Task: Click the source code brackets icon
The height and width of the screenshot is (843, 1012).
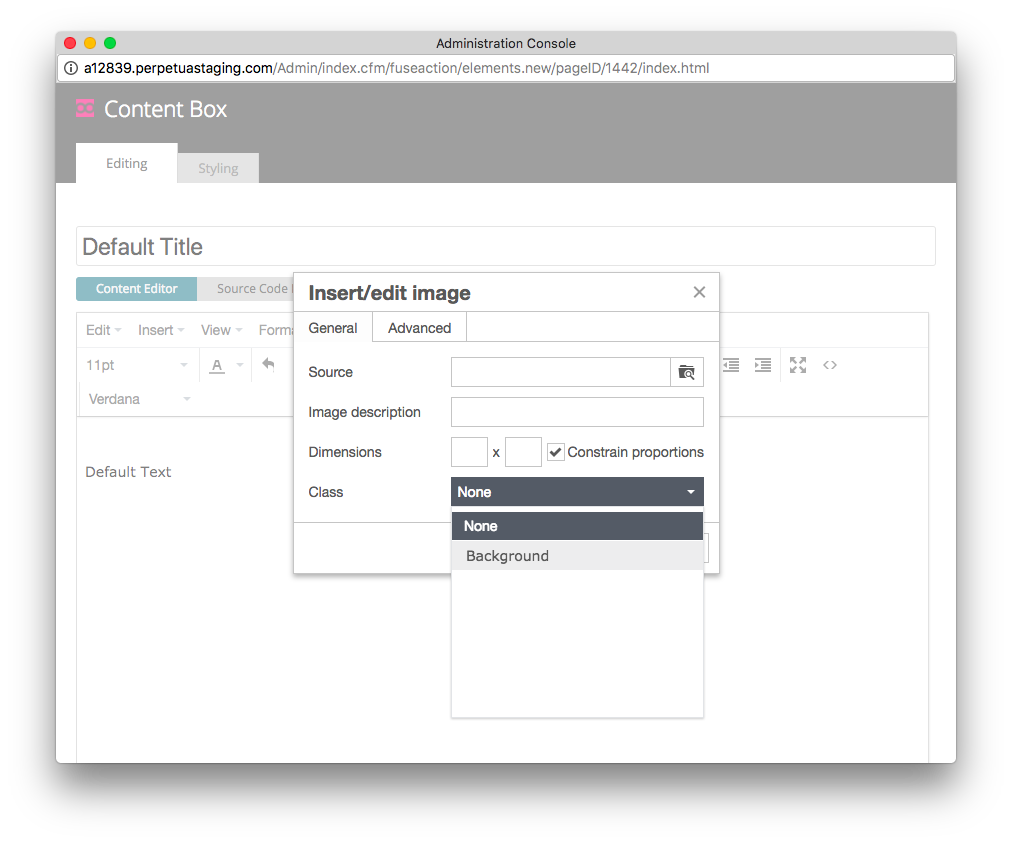Action: [830, 365]
